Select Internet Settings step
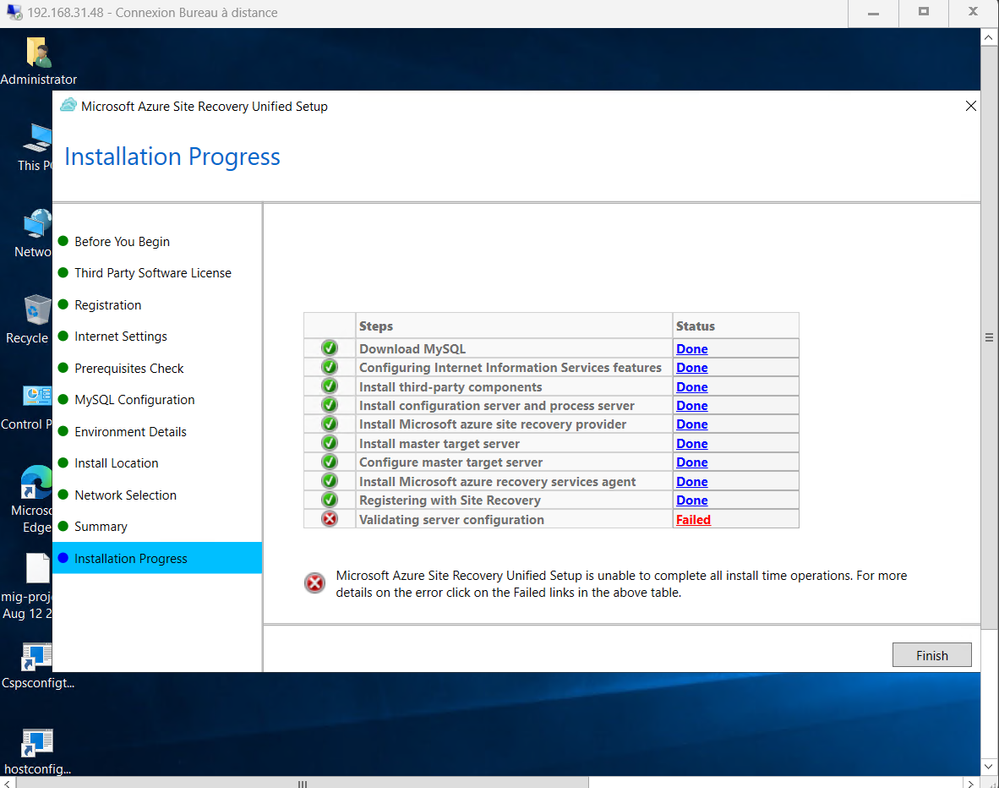 point(120,336)
